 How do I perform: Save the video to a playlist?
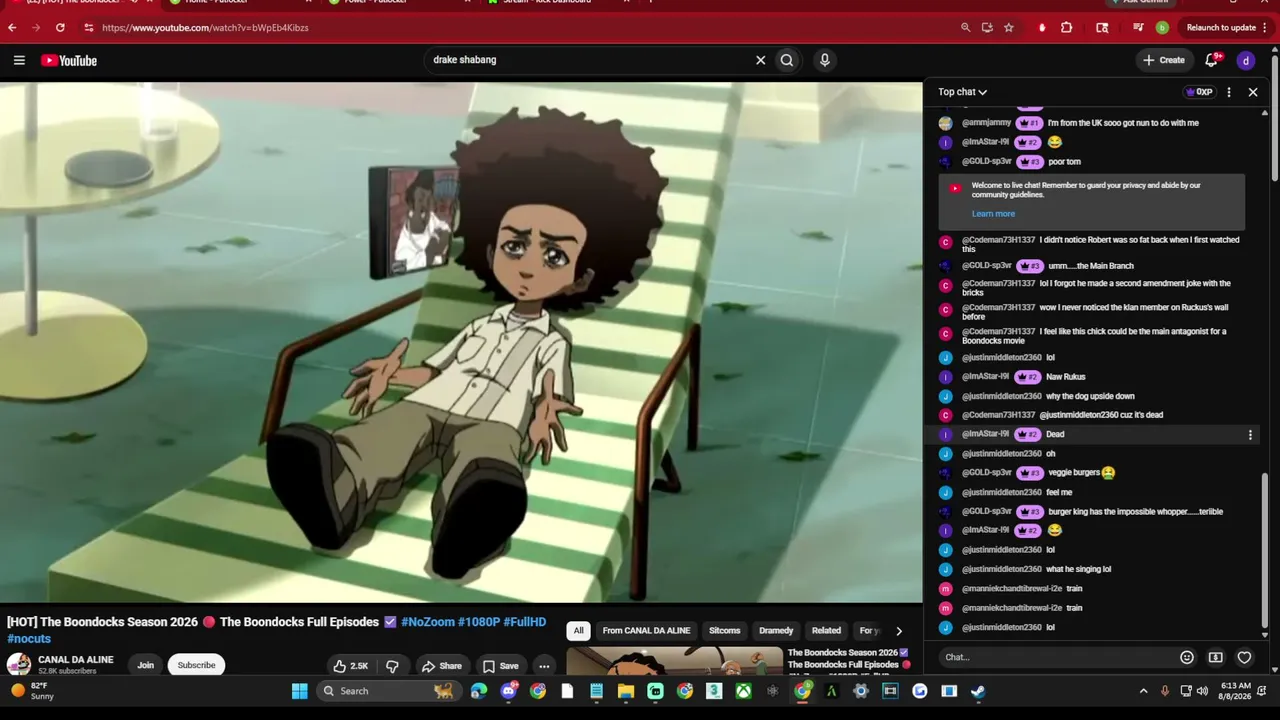[500, 666]
